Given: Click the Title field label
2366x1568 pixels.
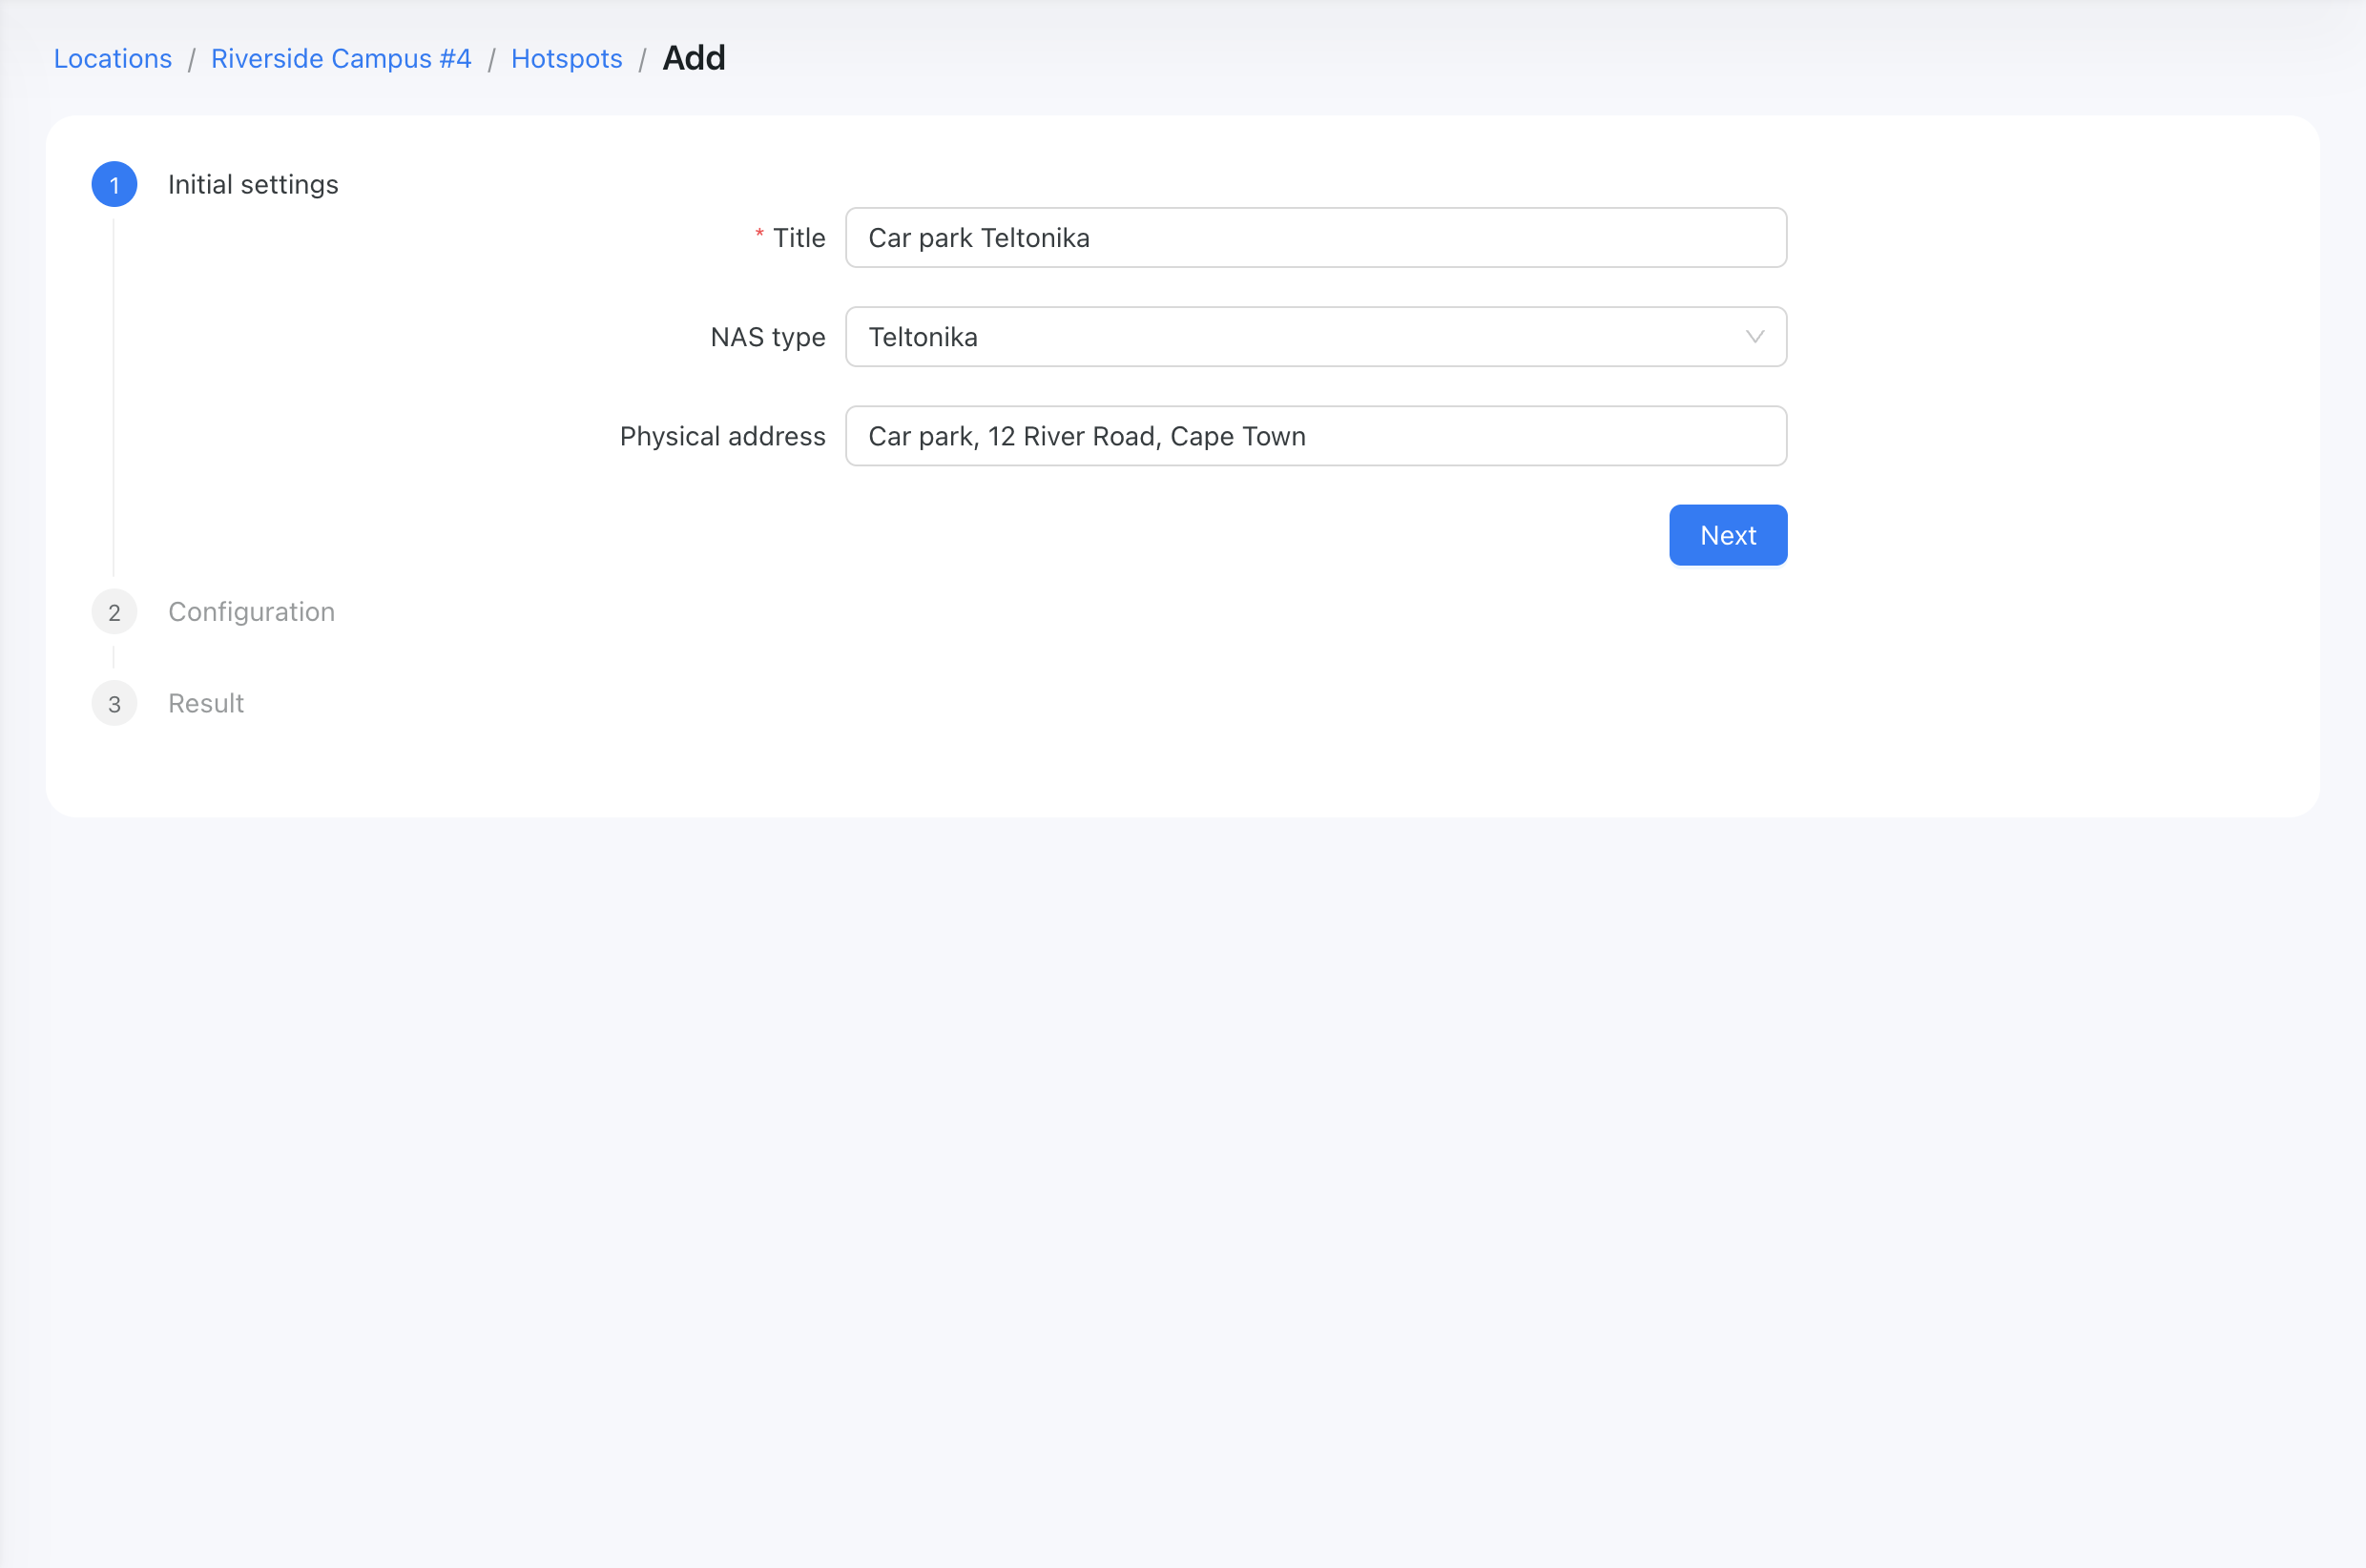Looking at the screenshot, I should 799,238.
